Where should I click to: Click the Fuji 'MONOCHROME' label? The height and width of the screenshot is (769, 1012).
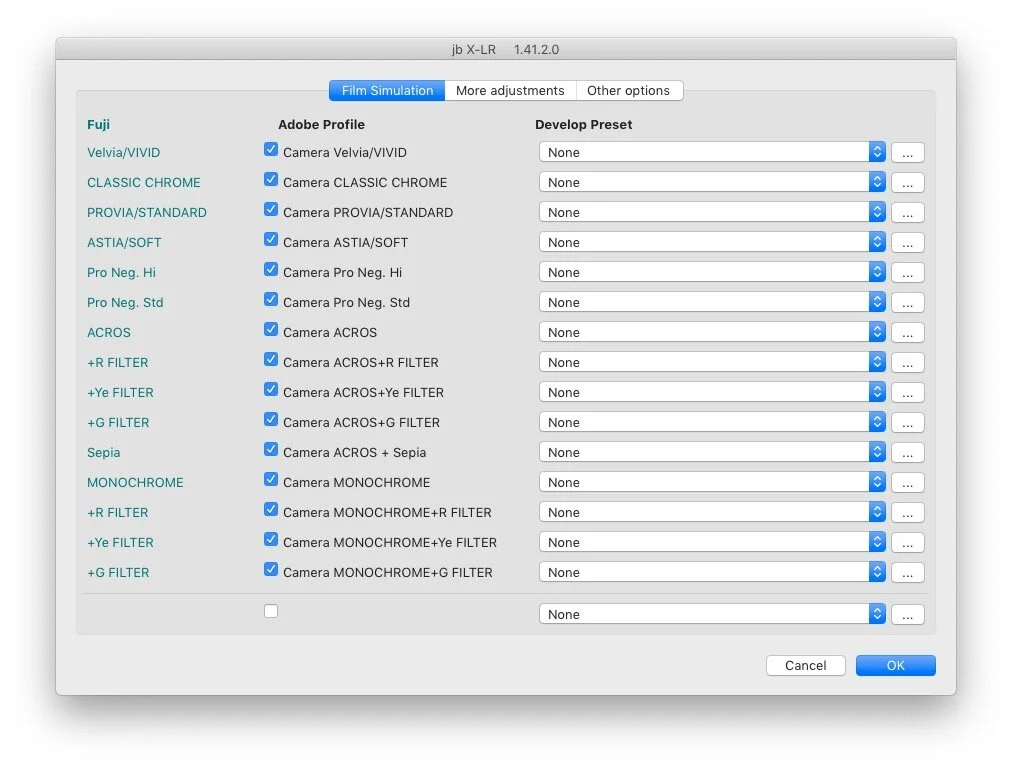click(135, 482)
